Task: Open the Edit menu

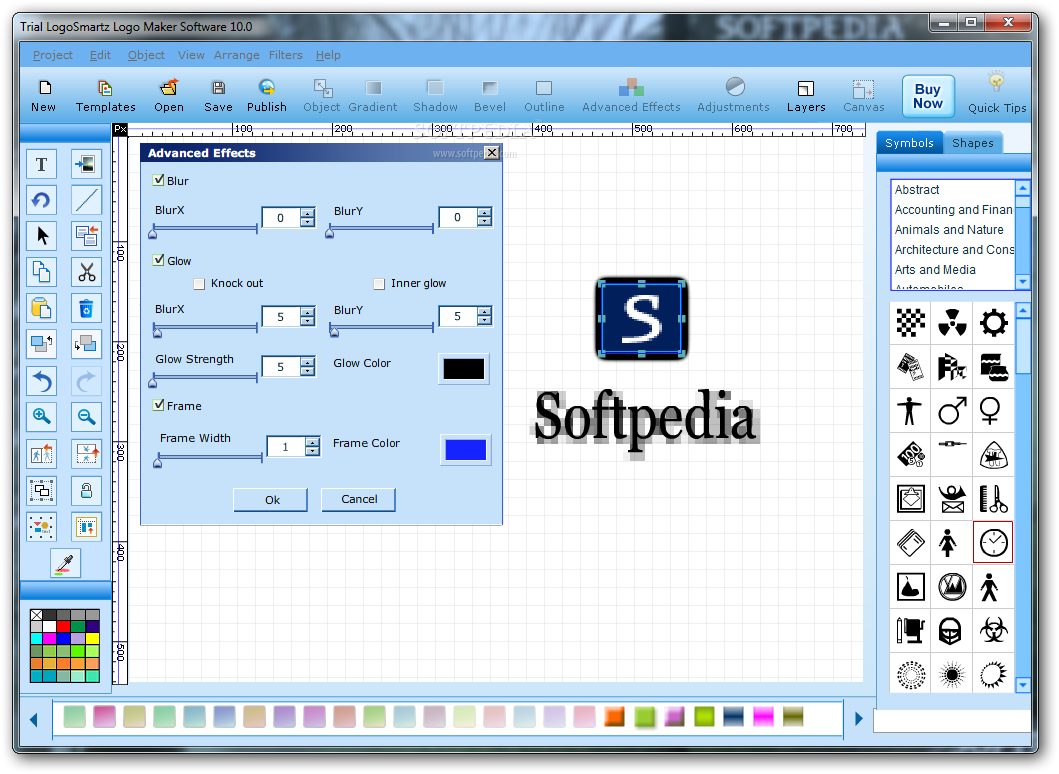Action: point(100,55)
